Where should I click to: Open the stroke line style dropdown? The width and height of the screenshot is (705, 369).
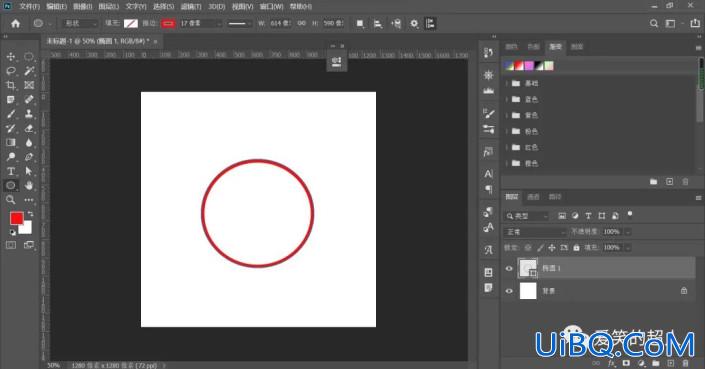(239, 23)
